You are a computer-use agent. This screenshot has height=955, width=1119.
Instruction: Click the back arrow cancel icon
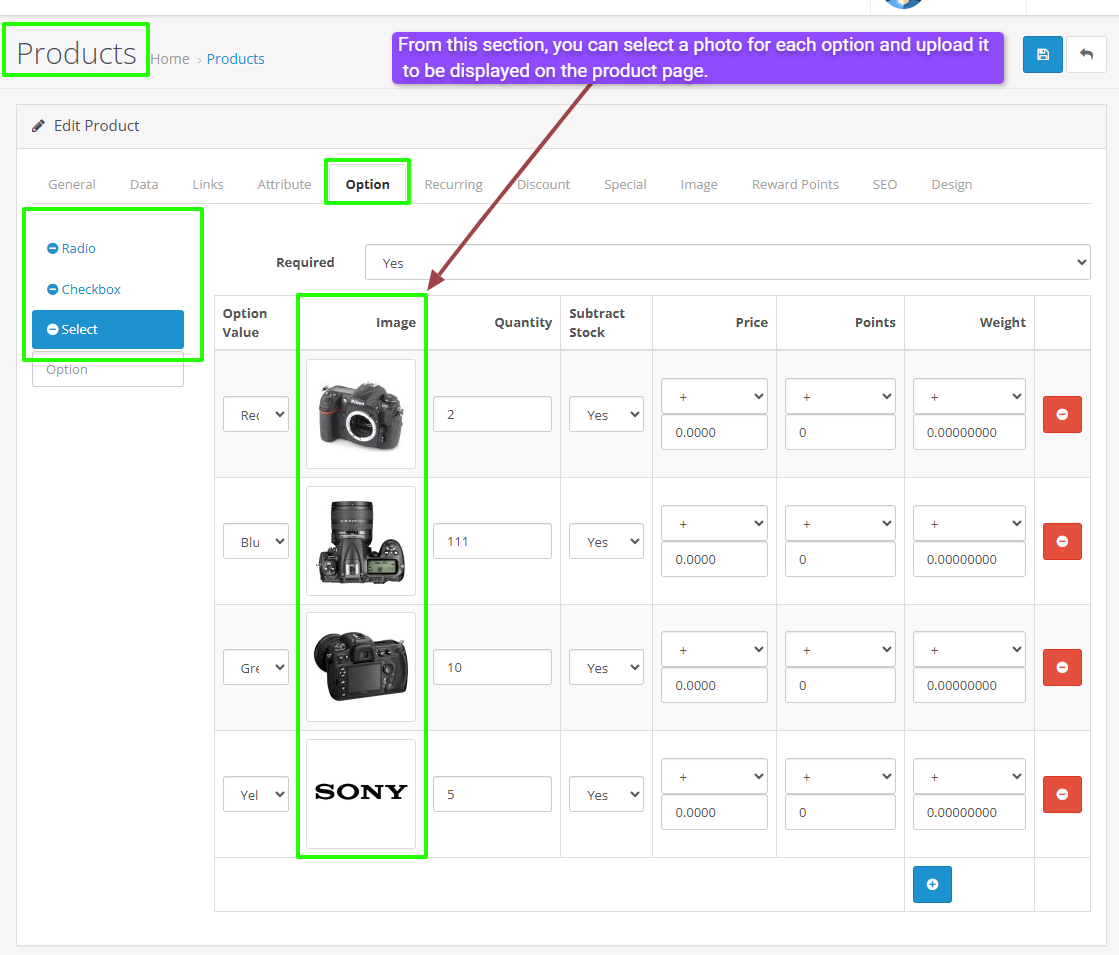[x=1086, y=55]
